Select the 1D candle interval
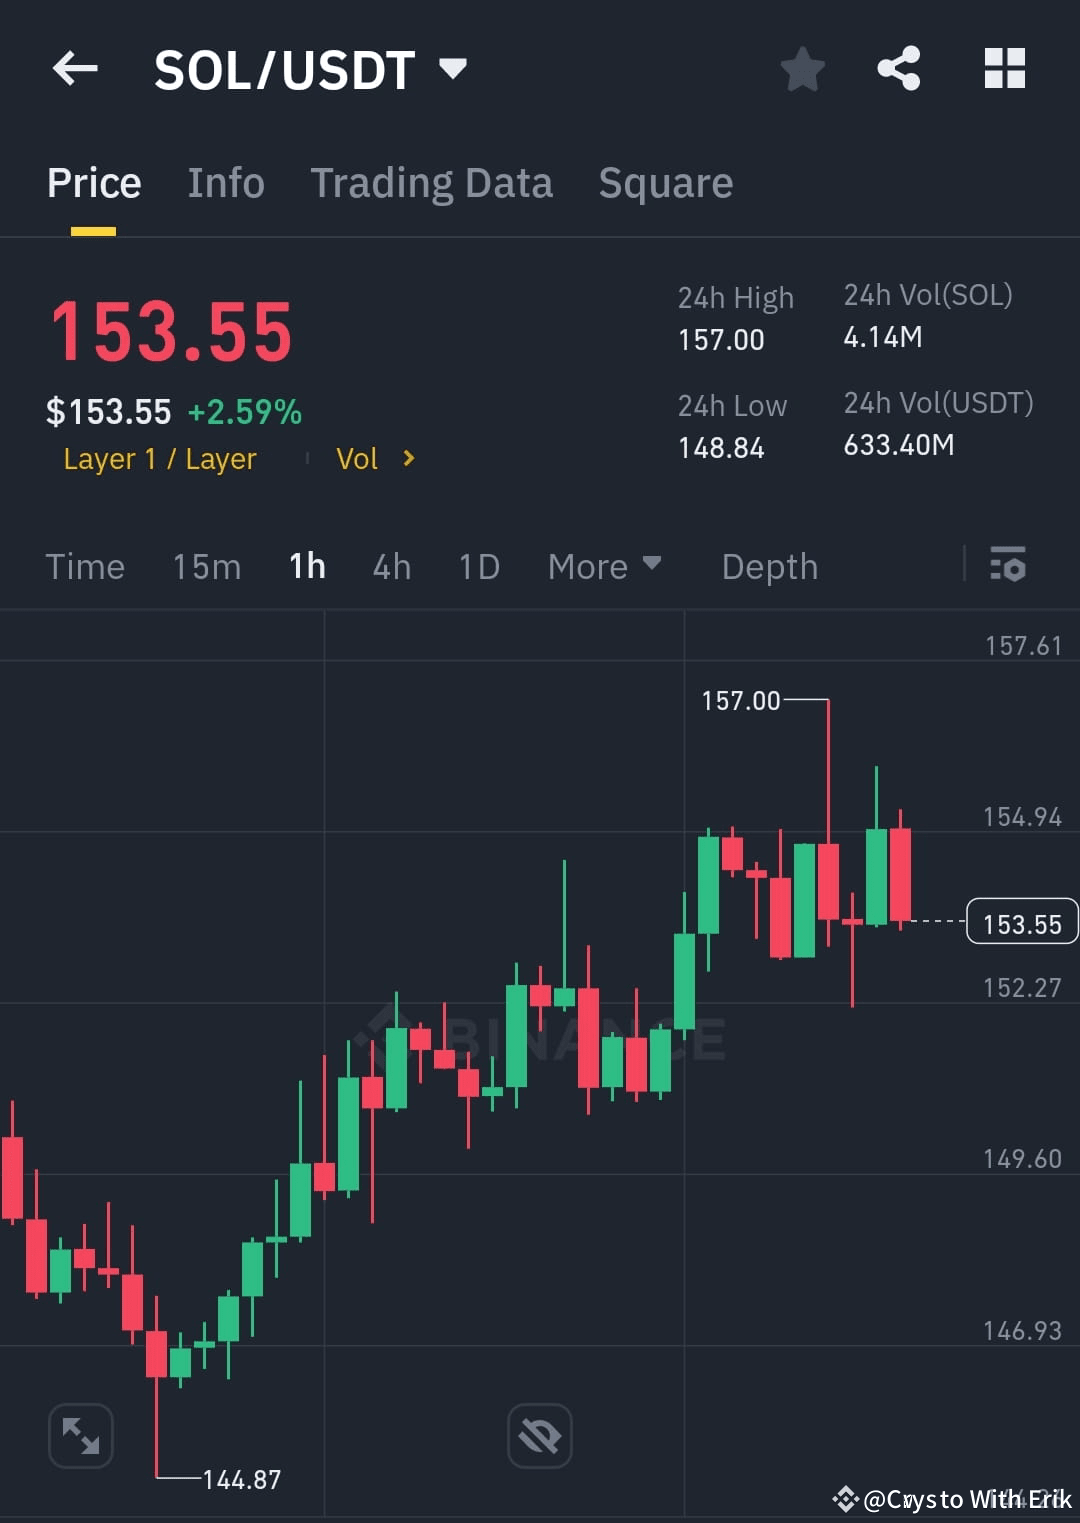 pyautogui.click(x=478, y=566)
